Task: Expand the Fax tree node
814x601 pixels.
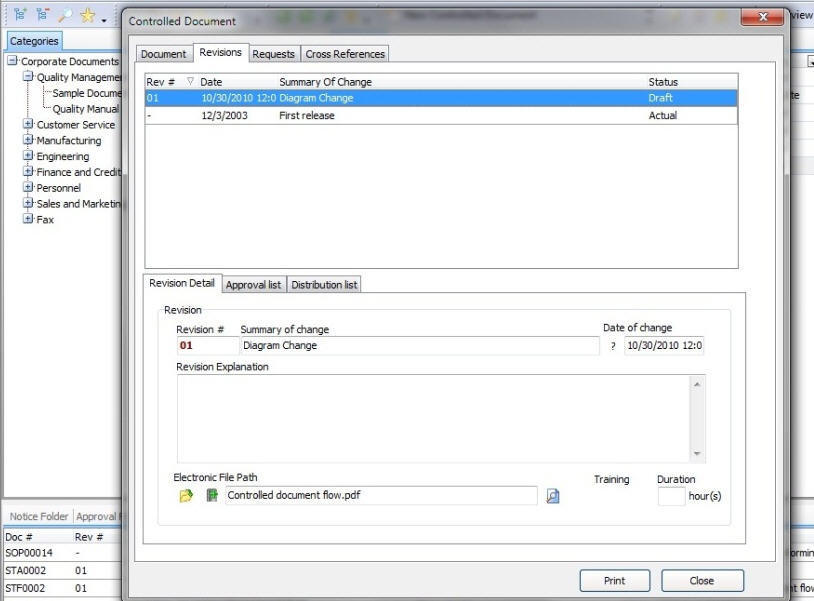Action: point(28,219)
